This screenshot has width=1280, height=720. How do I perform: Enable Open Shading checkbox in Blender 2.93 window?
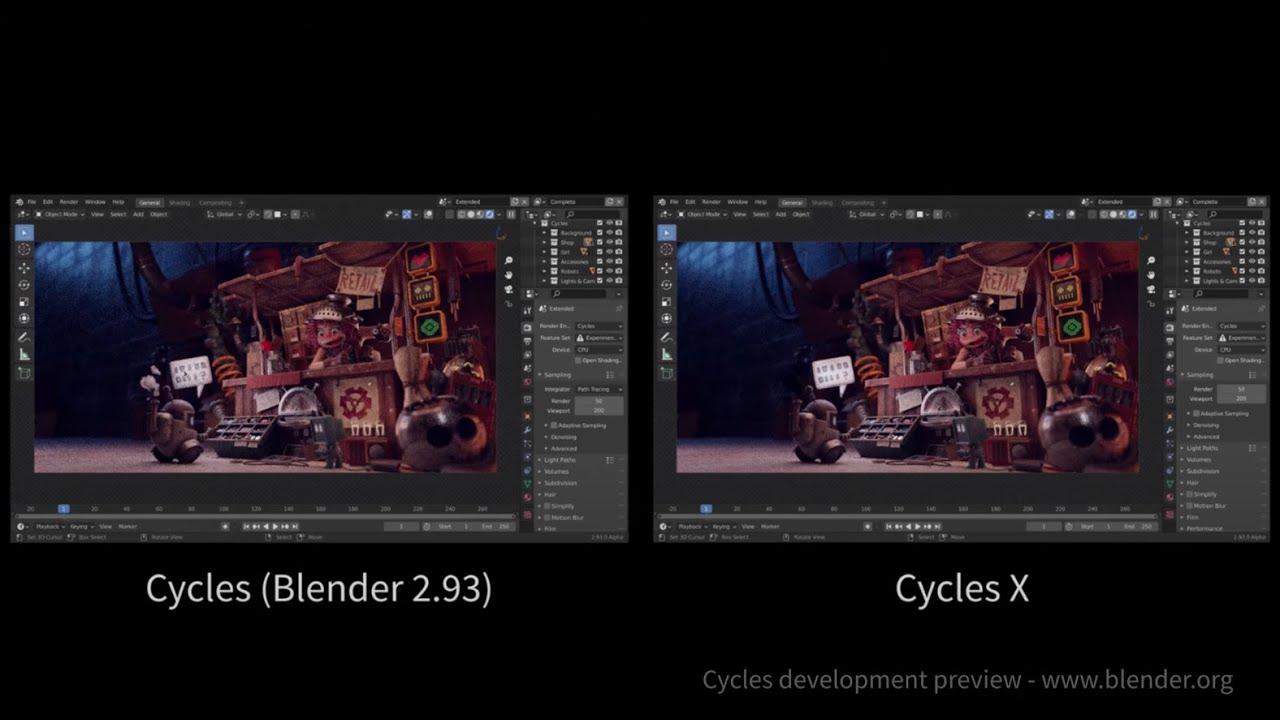(578, 360)
